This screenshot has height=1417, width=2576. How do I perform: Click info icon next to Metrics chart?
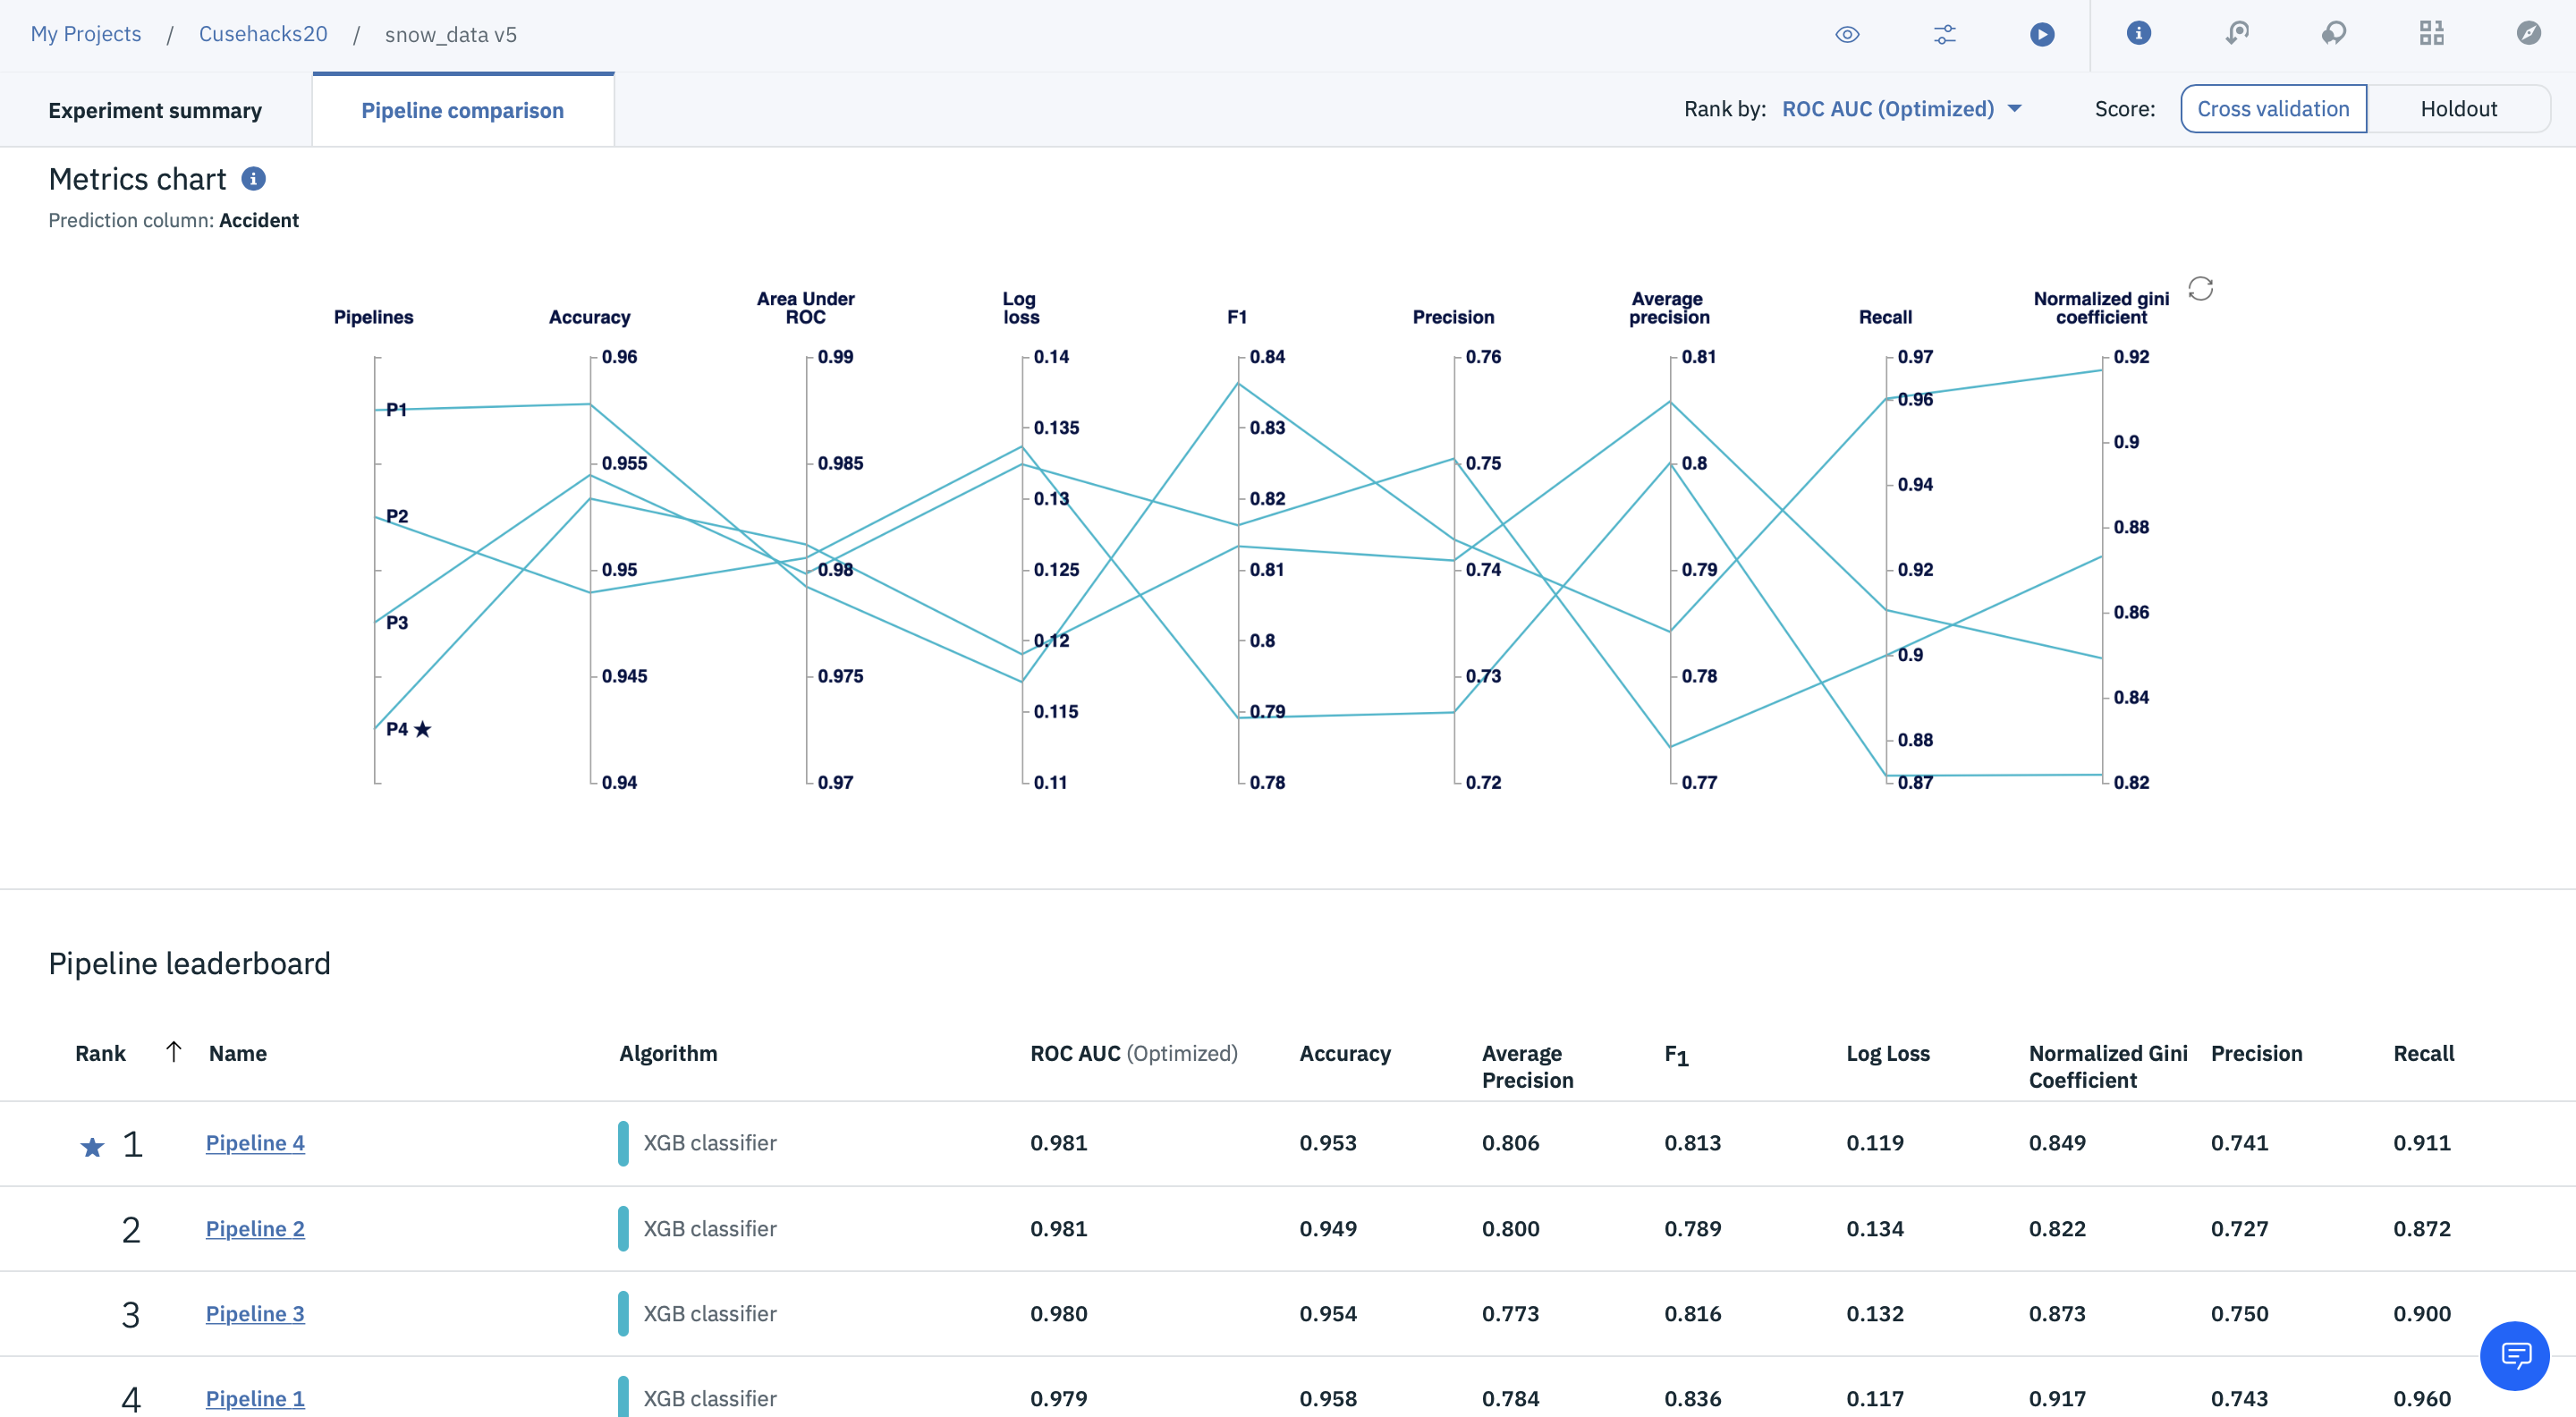coord(254,179)
